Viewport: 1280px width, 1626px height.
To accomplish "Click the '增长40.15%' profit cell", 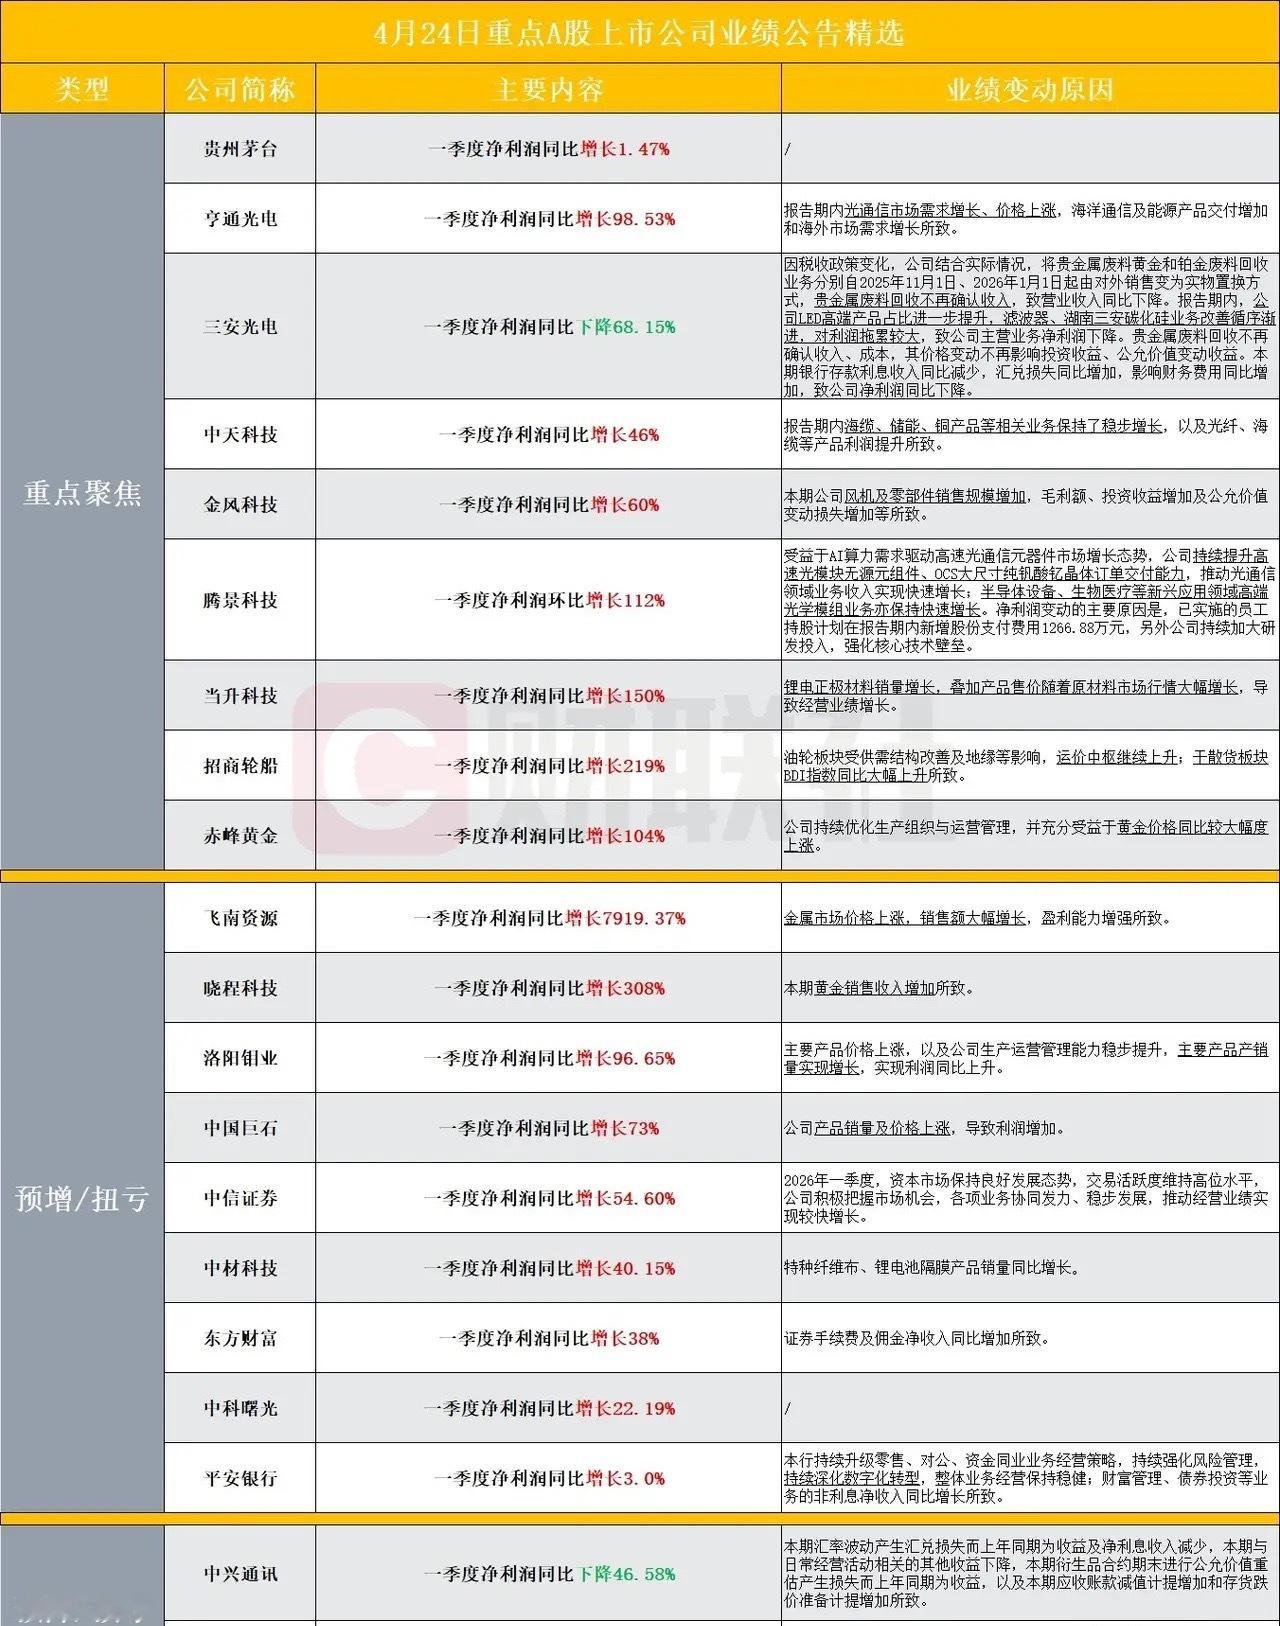I will (x=548, y=1268).
